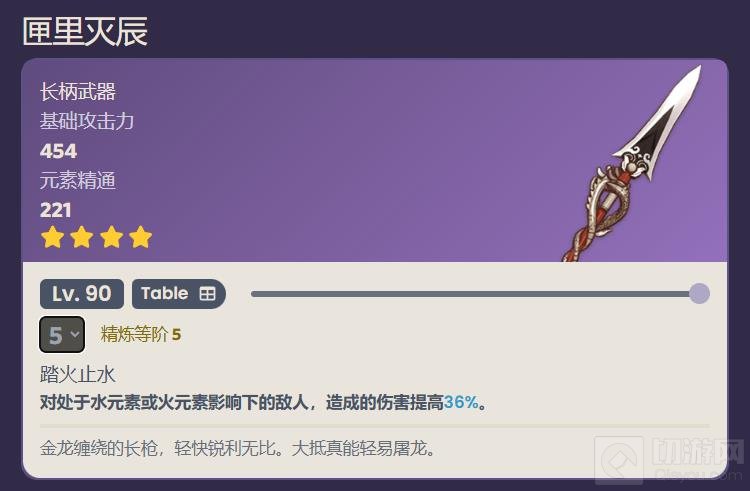This screenshot has height=491, width=750.
Task: Click the chevron in refinement selector
Action: (x=75, y=334)
